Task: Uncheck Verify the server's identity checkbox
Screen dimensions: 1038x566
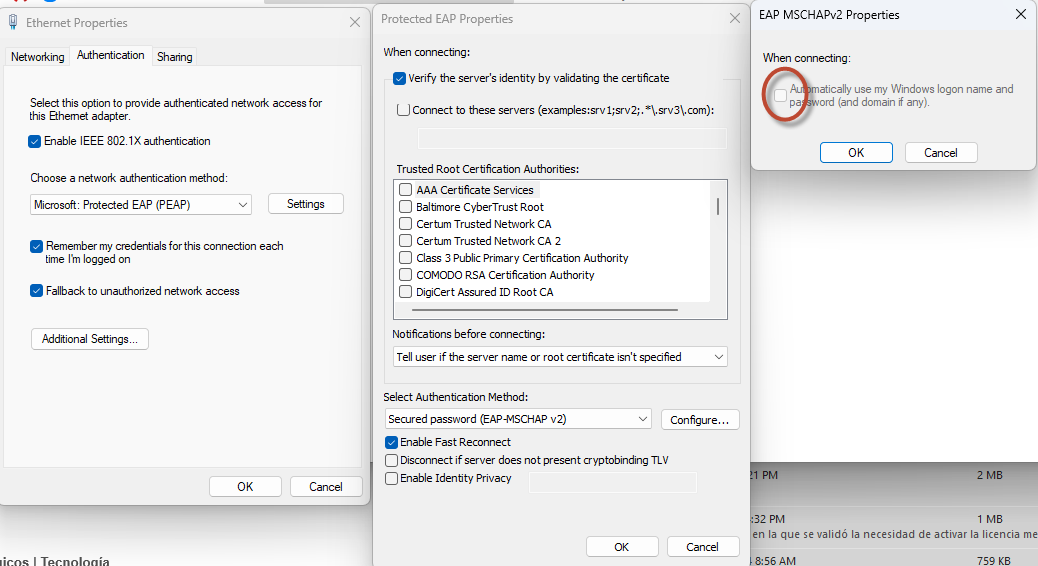Action: (400, 78)
